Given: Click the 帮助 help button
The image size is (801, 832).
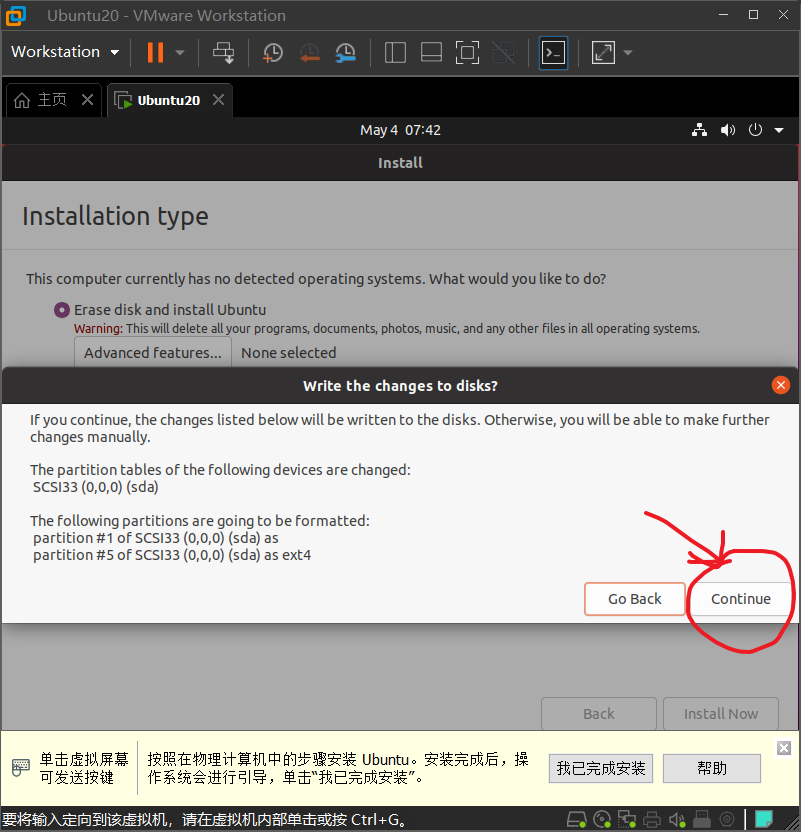Looking at the screenshot, I should (711, 768).
